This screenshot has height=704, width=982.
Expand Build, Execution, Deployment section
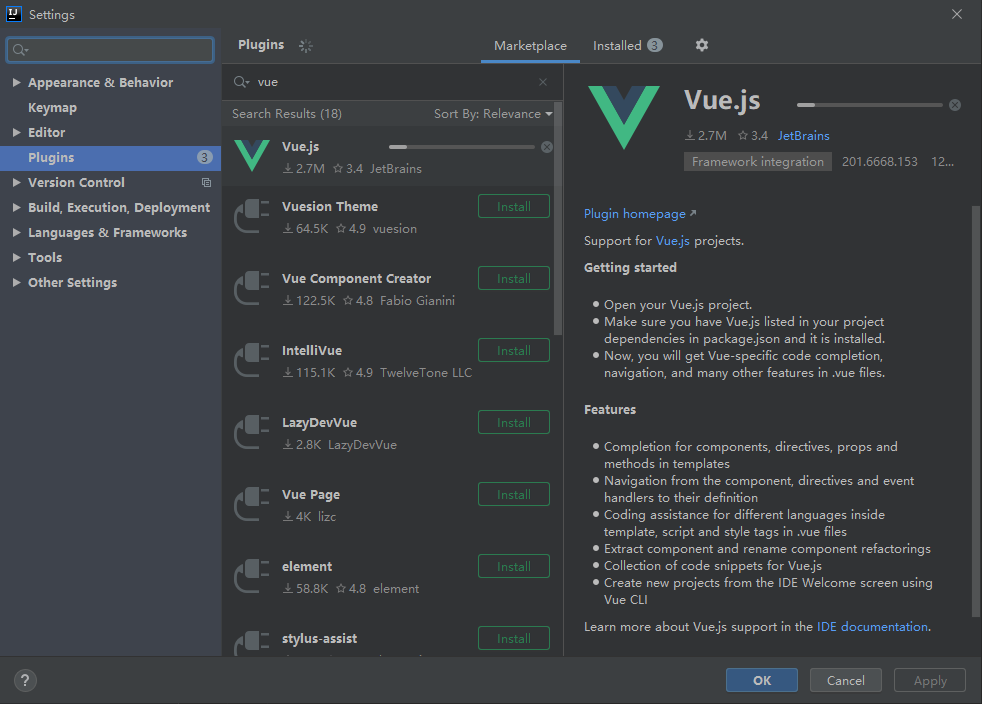click(x=17, y=207)
